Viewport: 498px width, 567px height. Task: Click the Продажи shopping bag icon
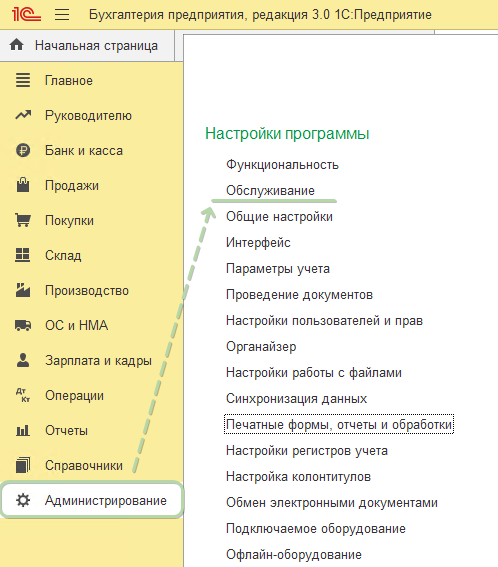pos(23,185)
